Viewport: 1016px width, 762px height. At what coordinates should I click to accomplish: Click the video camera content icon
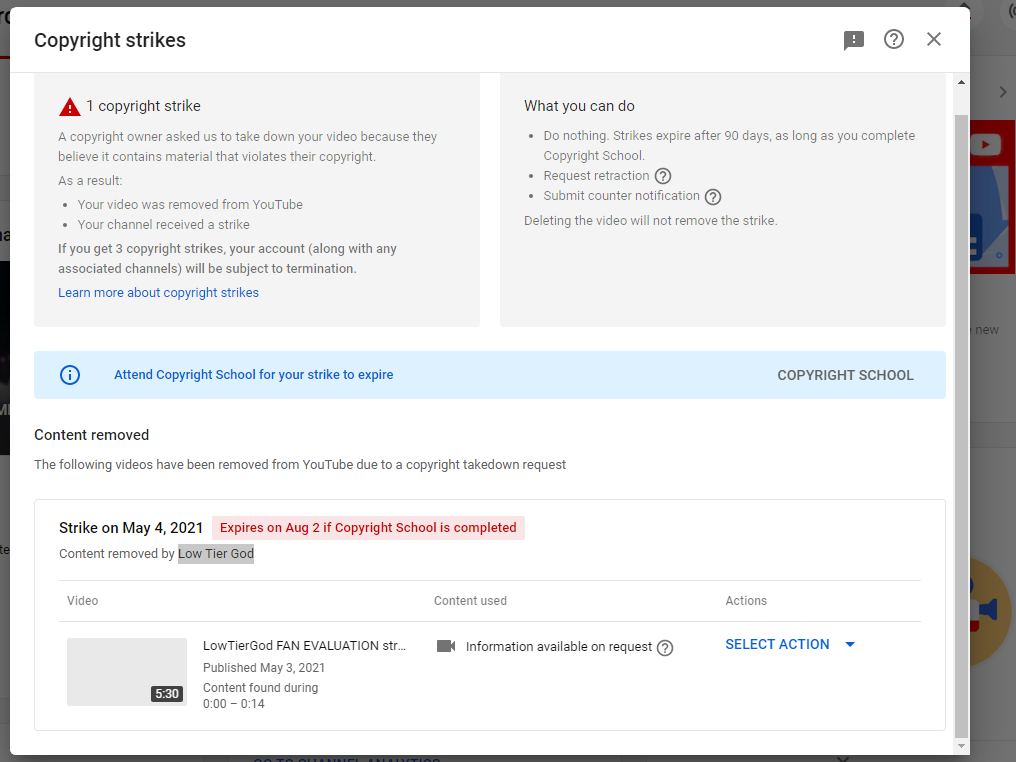[446, 646]
